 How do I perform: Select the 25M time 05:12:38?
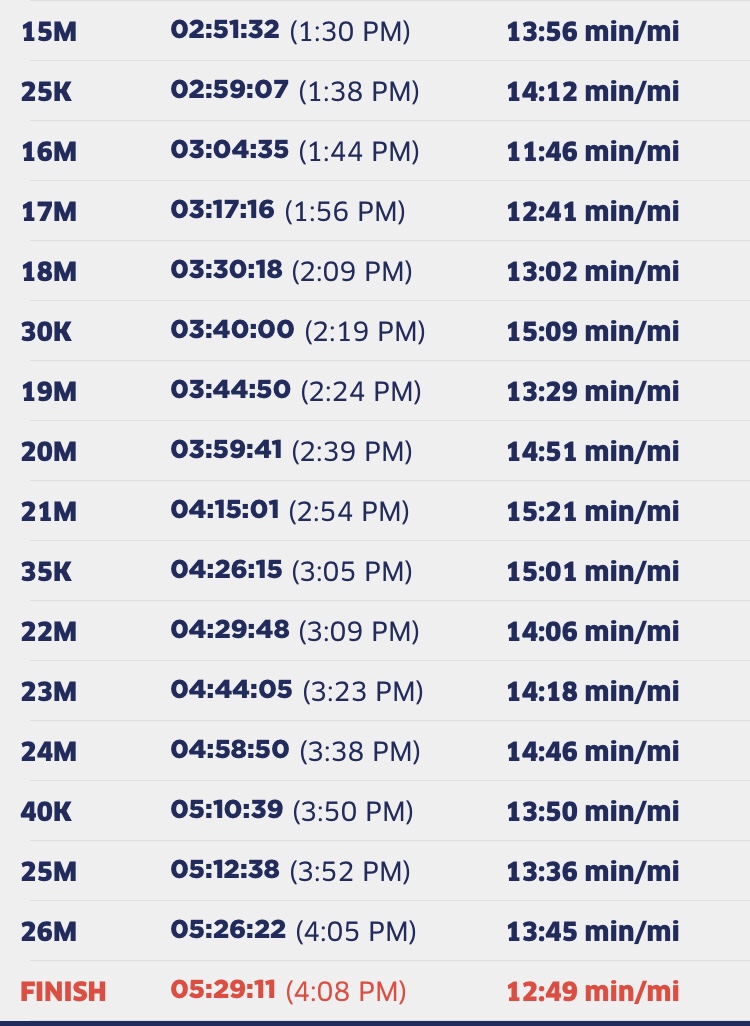[225, 870]
